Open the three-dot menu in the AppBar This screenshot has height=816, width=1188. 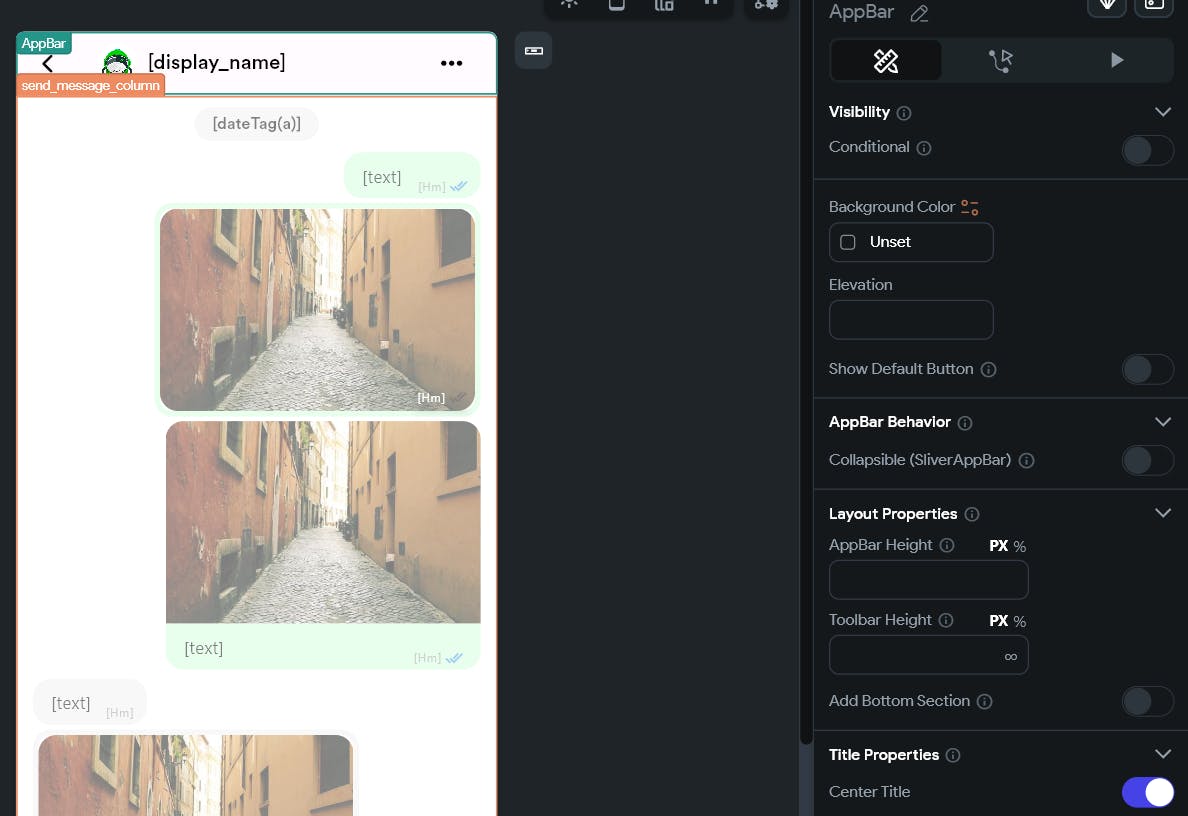[x=452, y=63]
